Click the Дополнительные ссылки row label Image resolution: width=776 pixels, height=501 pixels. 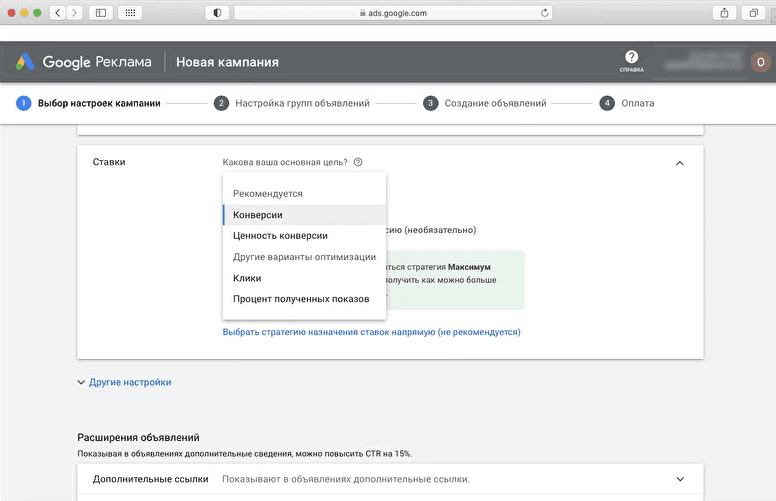[x=150, y=479]
